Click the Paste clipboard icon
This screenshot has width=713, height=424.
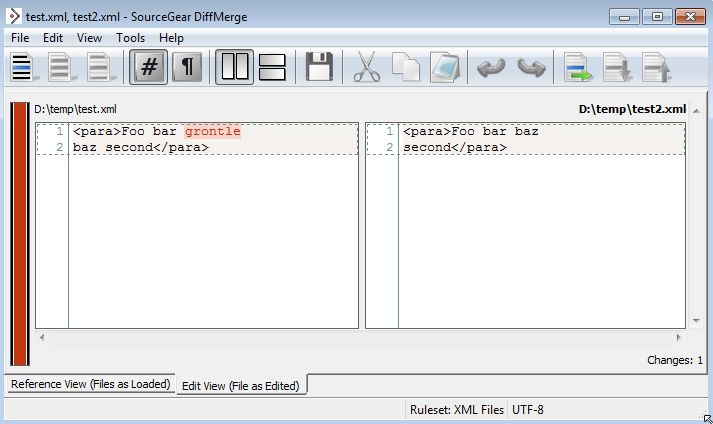click(x=445, y=67)
